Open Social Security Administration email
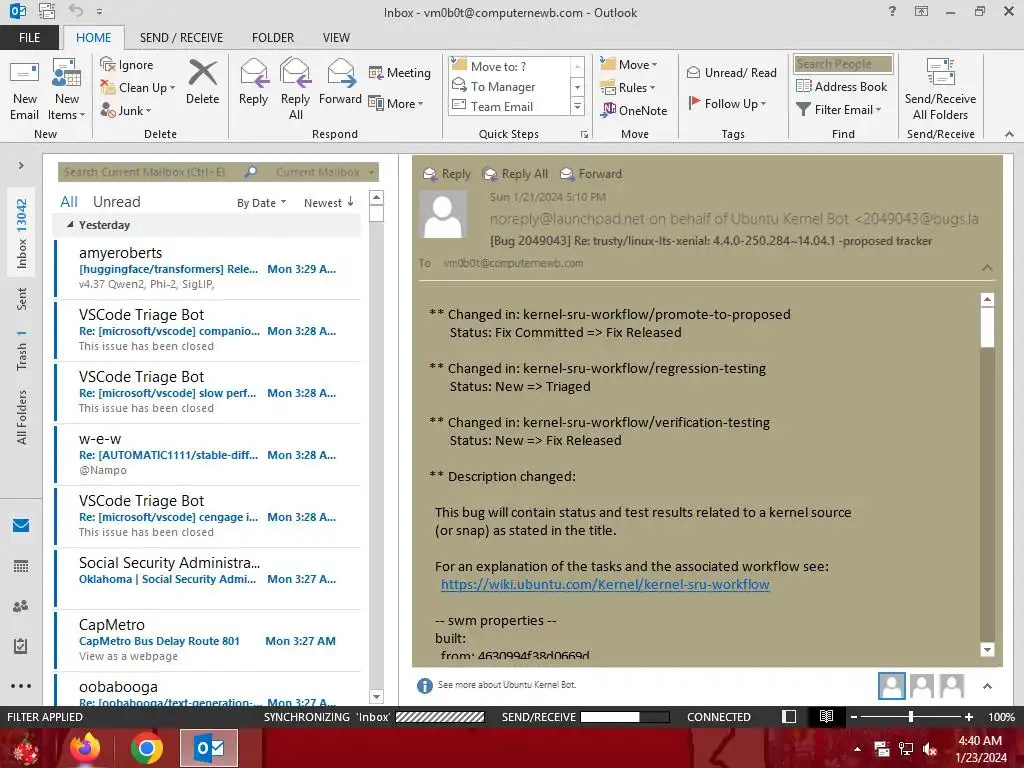This screenshot has width=1024, height=768. click(x=208, y=579)
